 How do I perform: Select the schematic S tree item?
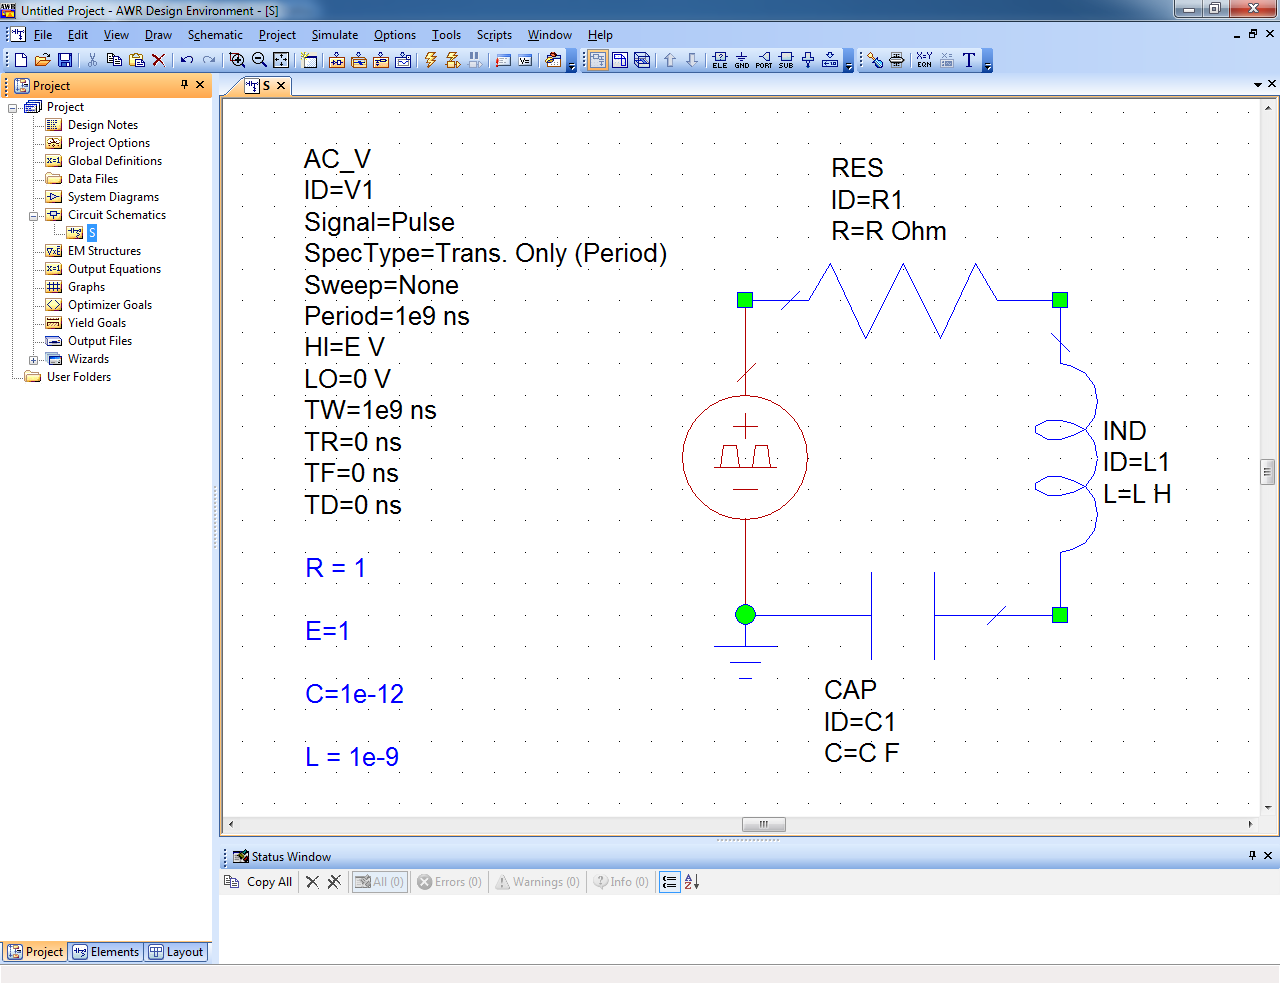coord(91,233)
